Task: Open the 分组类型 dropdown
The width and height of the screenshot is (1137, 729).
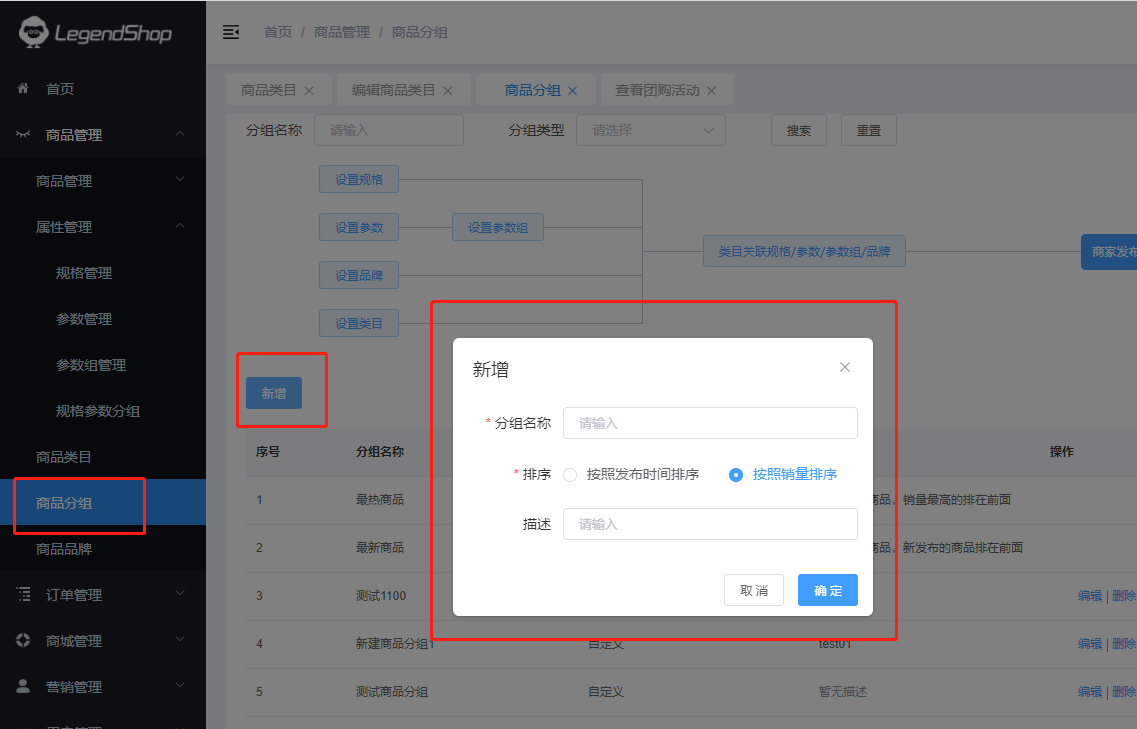Action: point(651,130)
